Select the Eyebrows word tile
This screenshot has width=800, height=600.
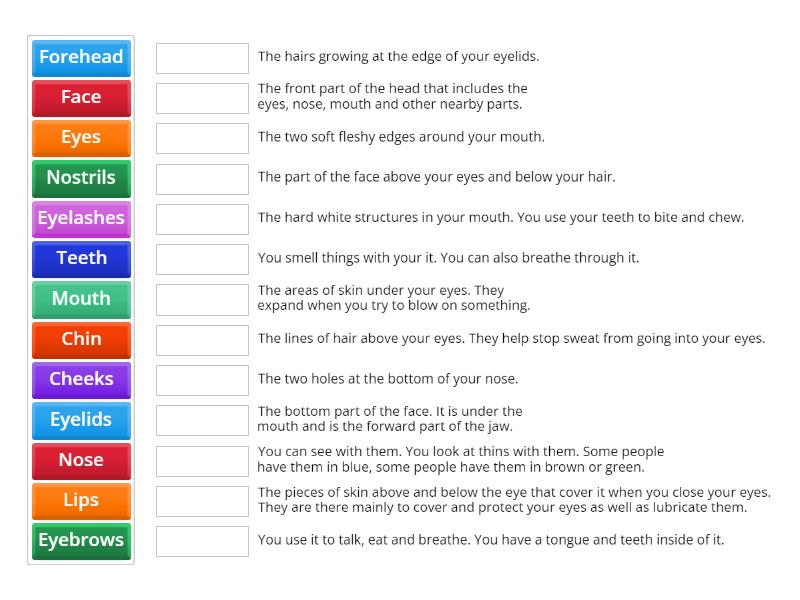pos(80,541)
